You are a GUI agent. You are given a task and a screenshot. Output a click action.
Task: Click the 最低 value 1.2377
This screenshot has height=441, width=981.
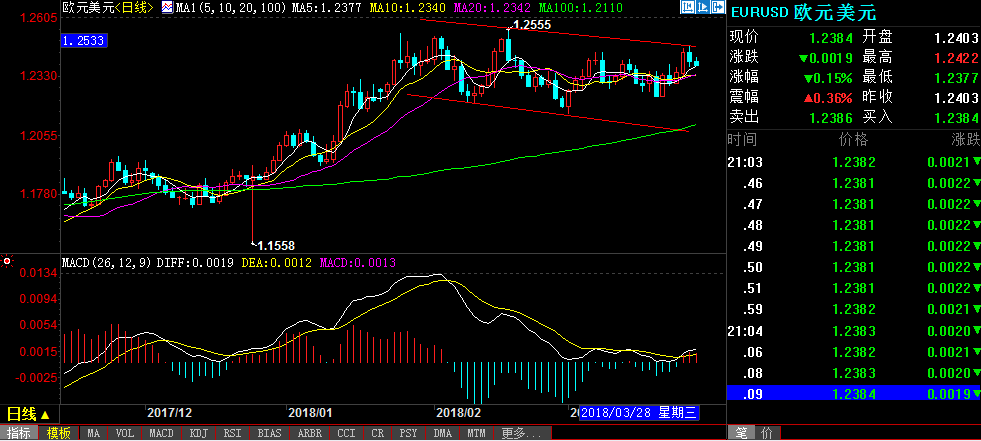(955, 78)
